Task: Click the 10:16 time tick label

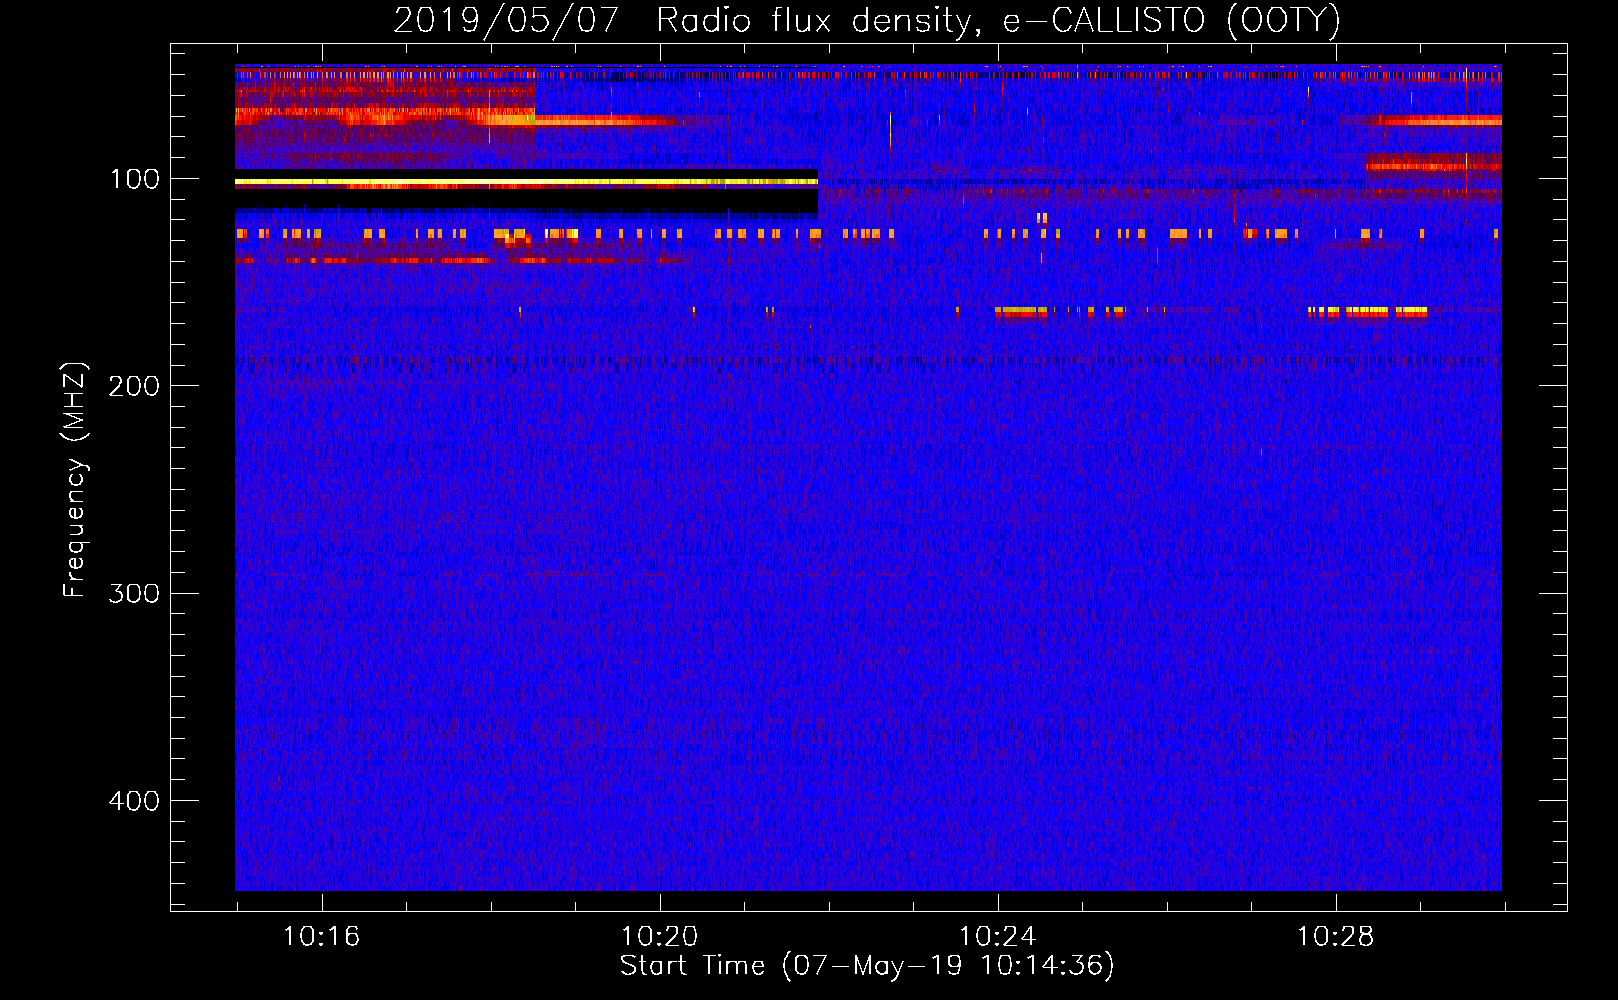Action: [321, 937]
